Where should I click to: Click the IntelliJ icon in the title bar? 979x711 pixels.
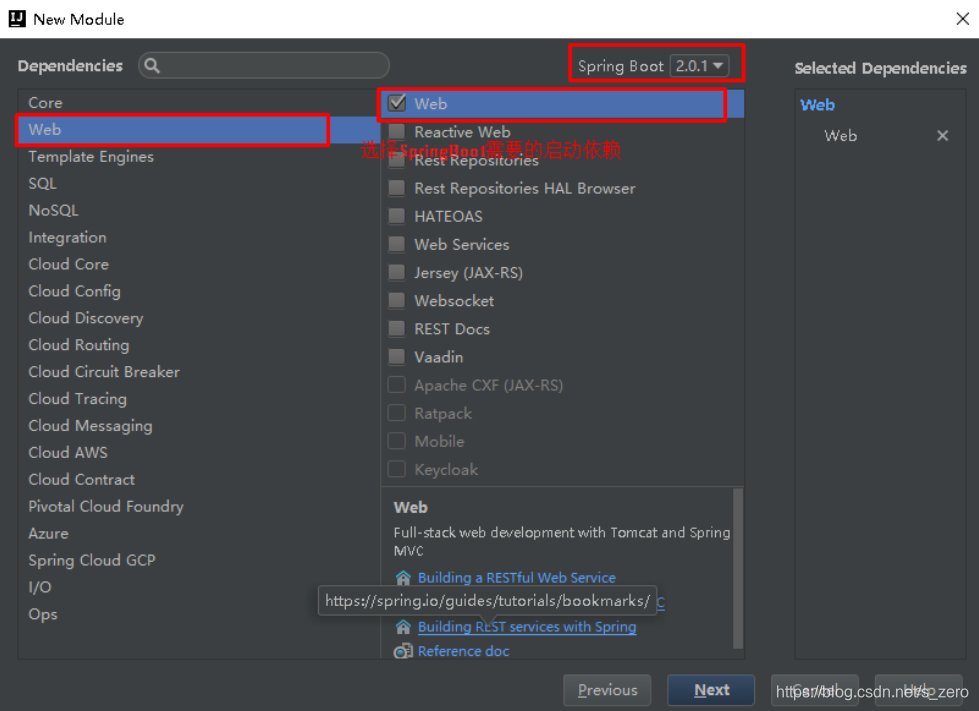17,19
